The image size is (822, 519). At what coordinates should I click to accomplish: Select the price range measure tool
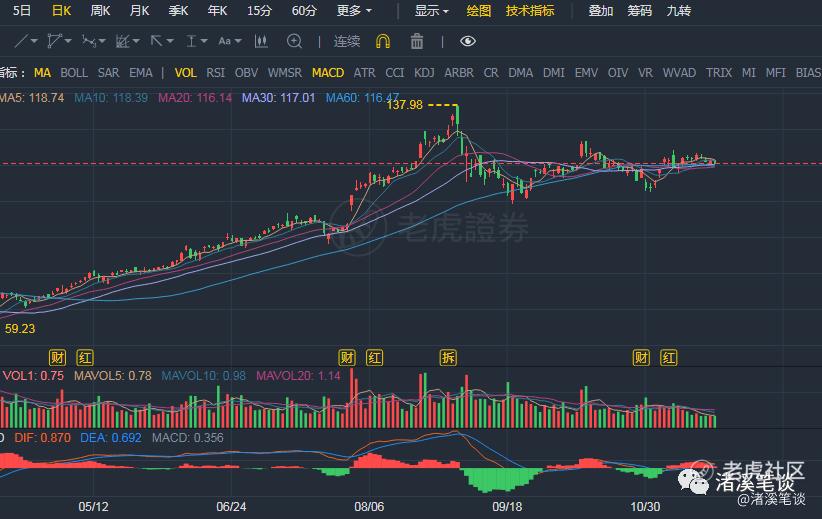click(x=191, y=41)
